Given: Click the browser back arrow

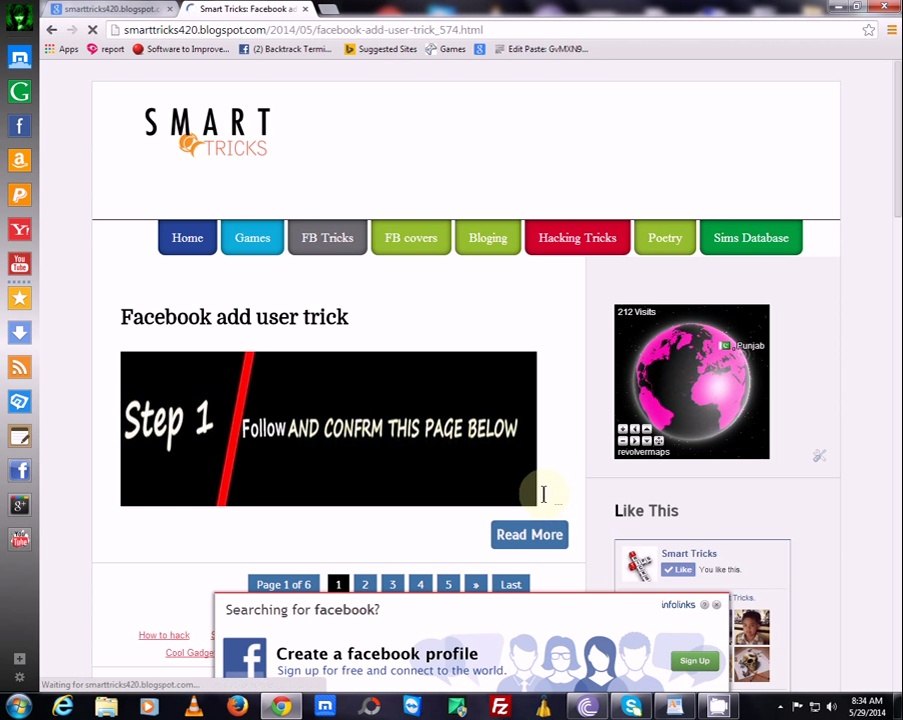Looking at the screenshot, I should [x=52, y=30].
